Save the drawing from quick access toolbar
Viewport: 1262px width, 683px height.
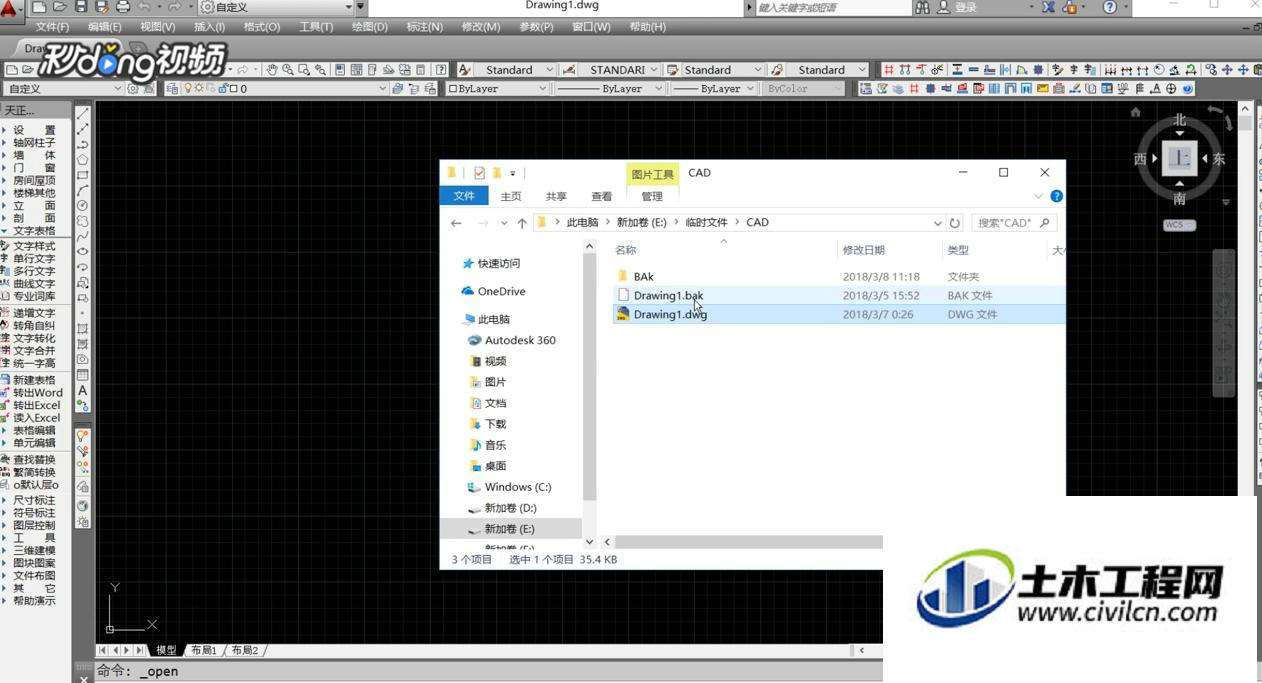[81, 7]
